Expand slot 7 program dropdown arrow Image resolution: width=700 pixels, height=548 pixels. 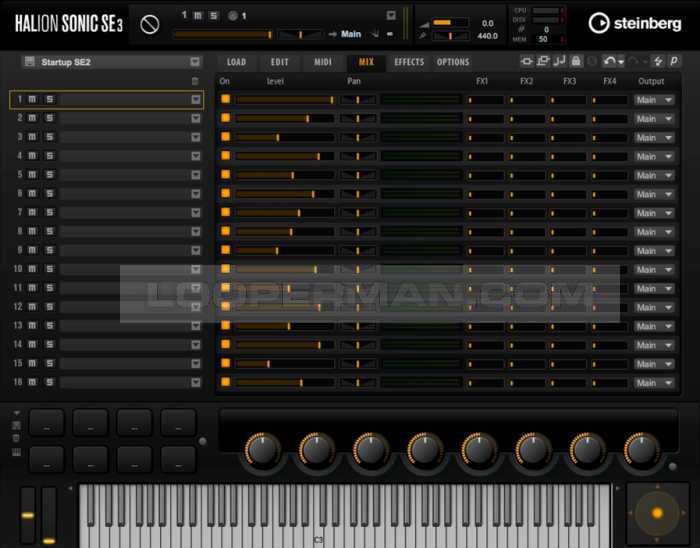tap(195, 213)
